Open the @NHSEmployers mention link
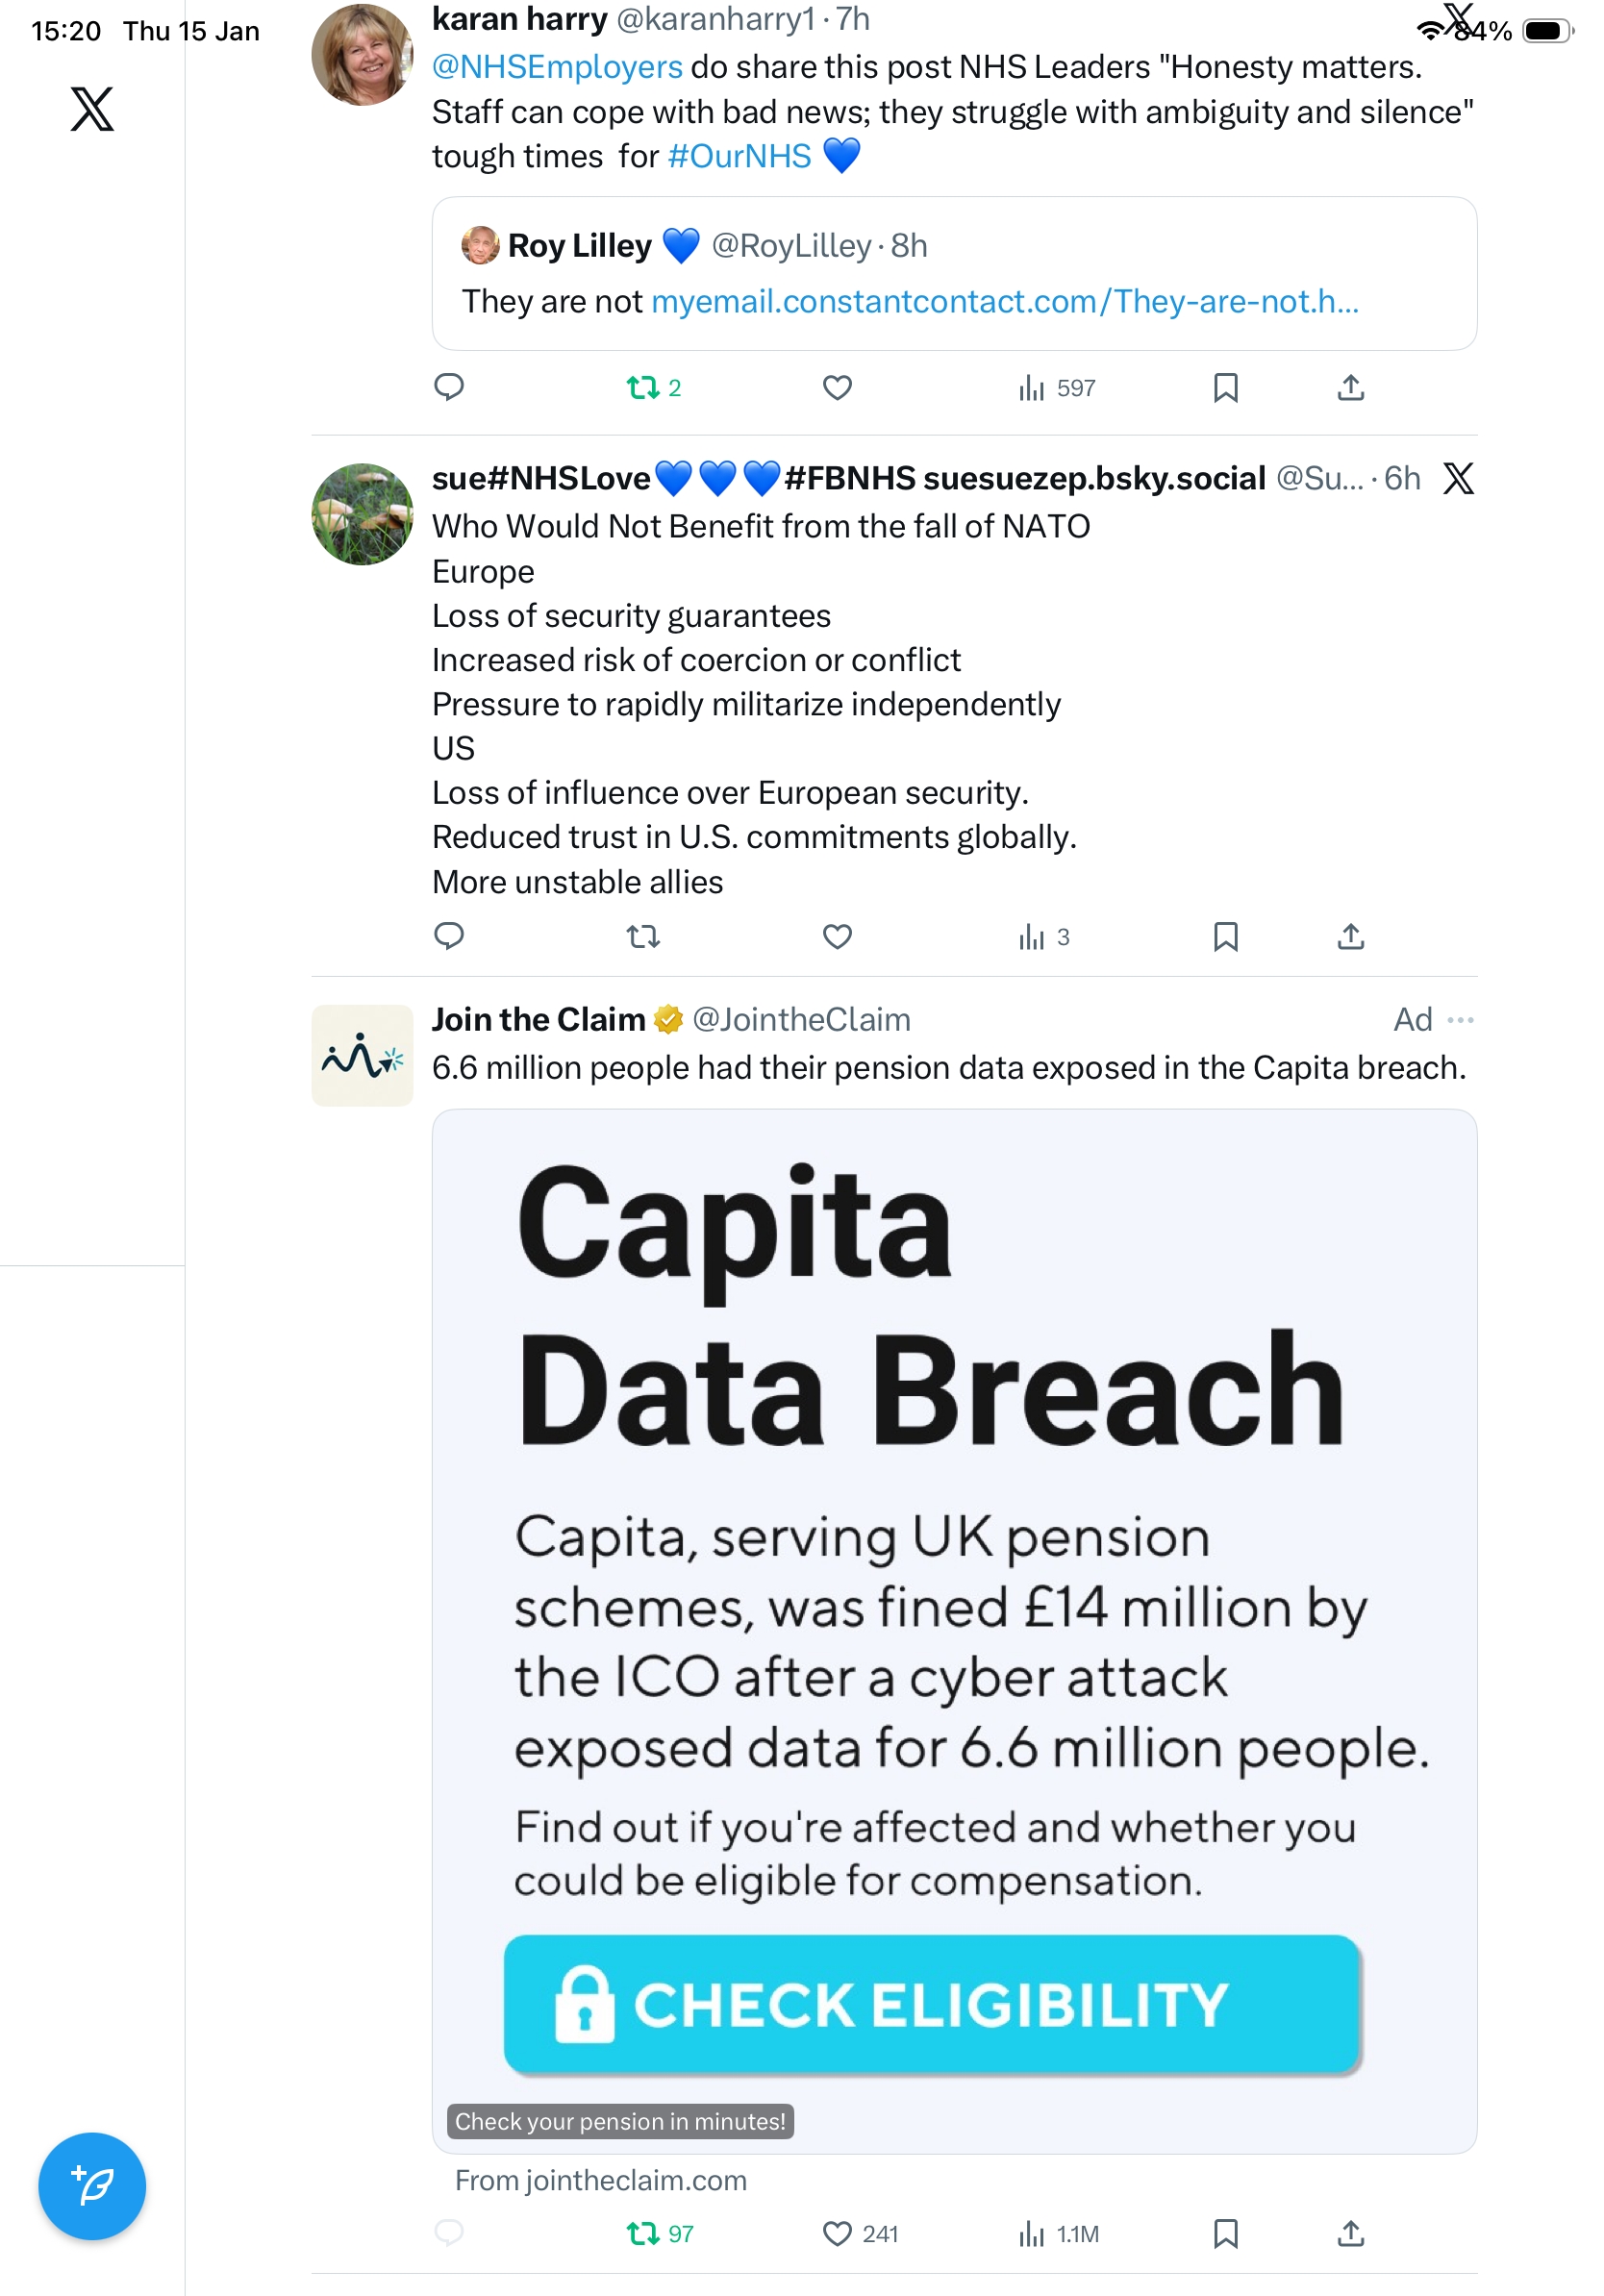This screenshot has width=1604, height=2296. [557, 67]
